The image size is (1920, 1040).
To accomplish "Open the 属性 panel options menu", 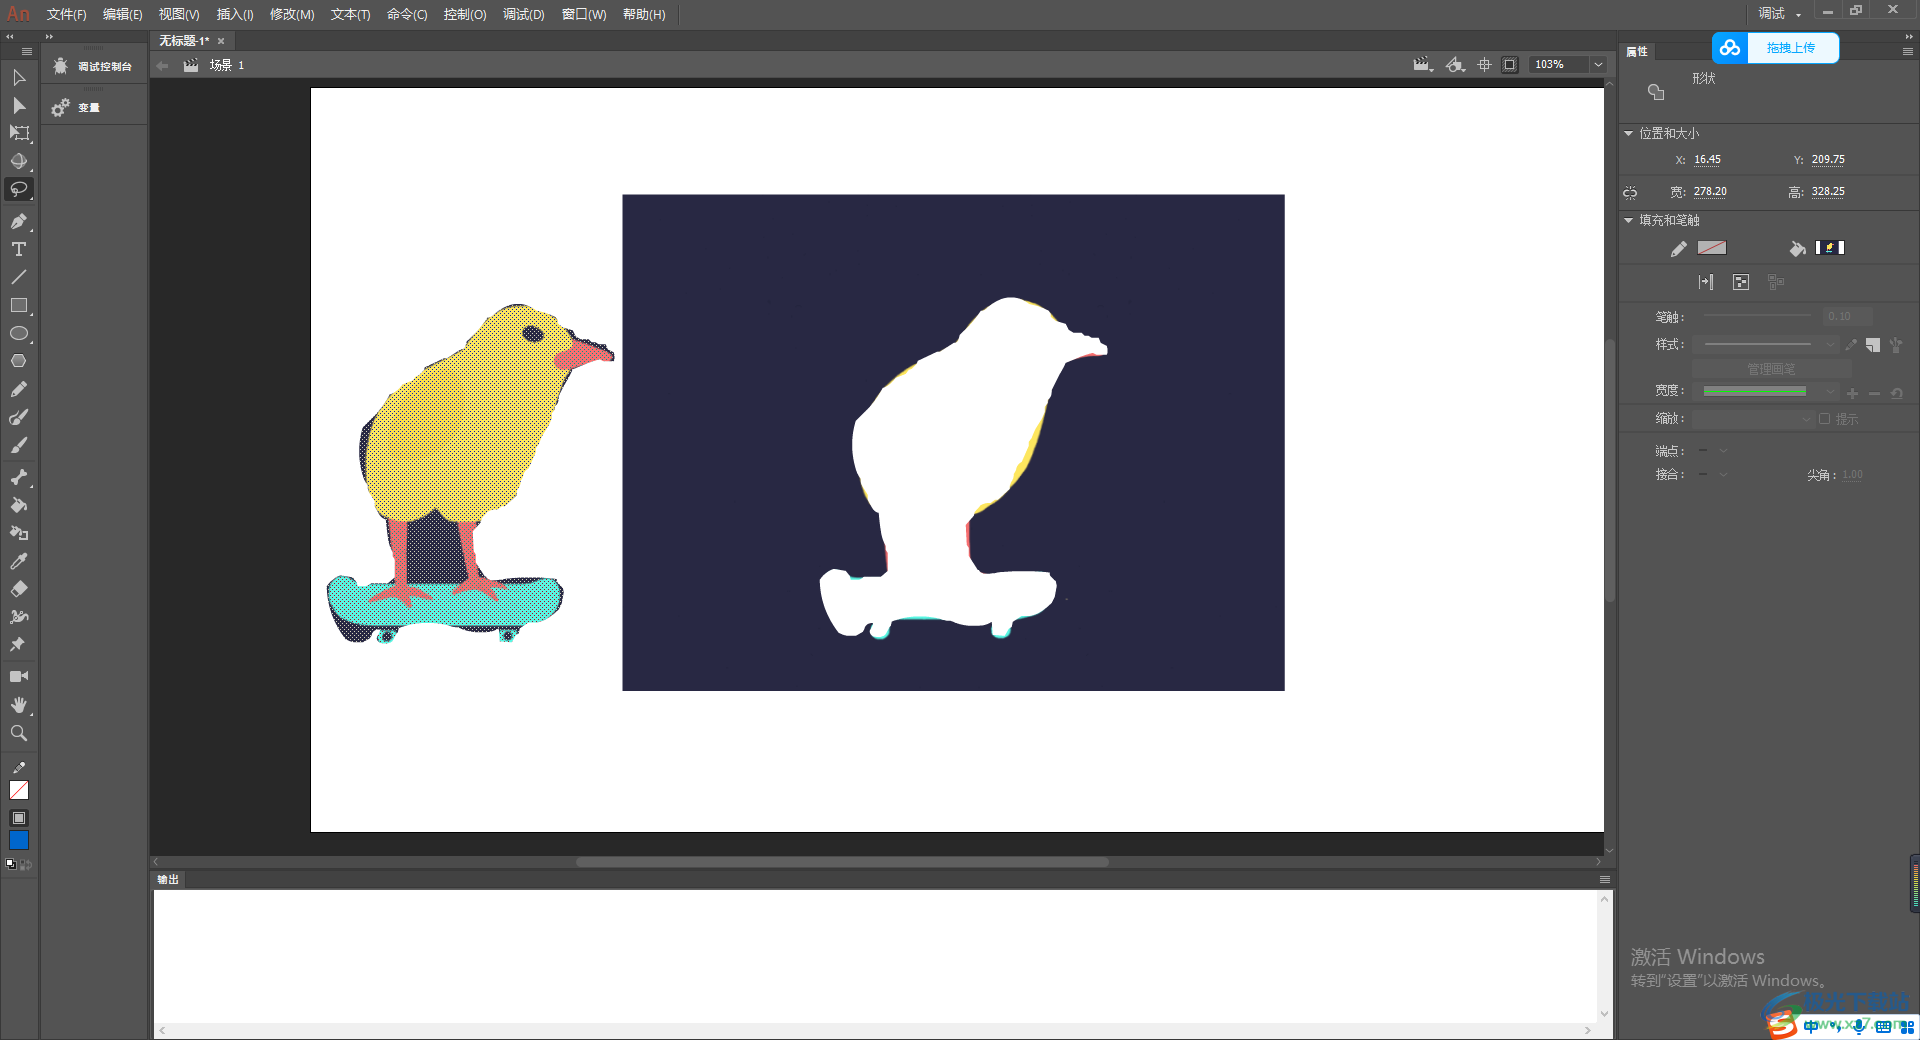I will (1907, 51).
